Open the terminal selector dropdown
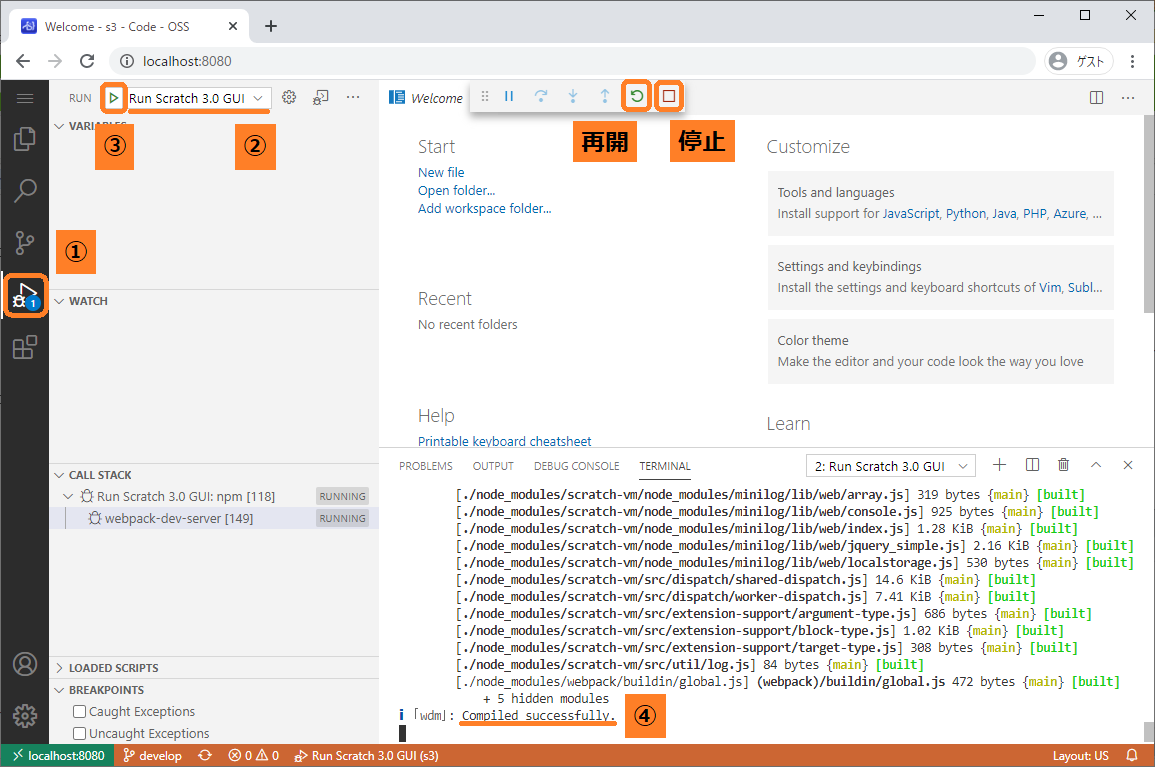The width and height of the screenshot is (1155, 767). click(x=891, y=466)
